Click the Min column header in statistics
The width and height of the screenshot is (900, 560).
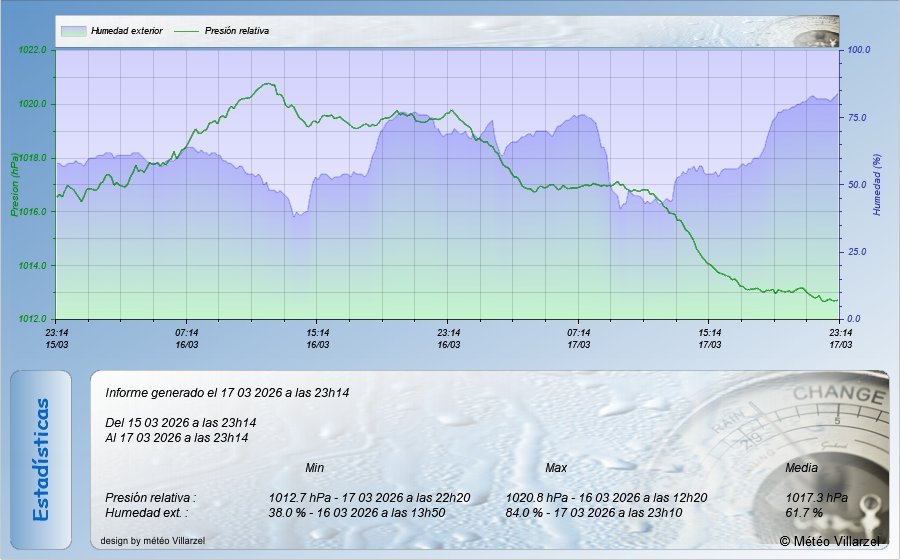tap(314, 468)
